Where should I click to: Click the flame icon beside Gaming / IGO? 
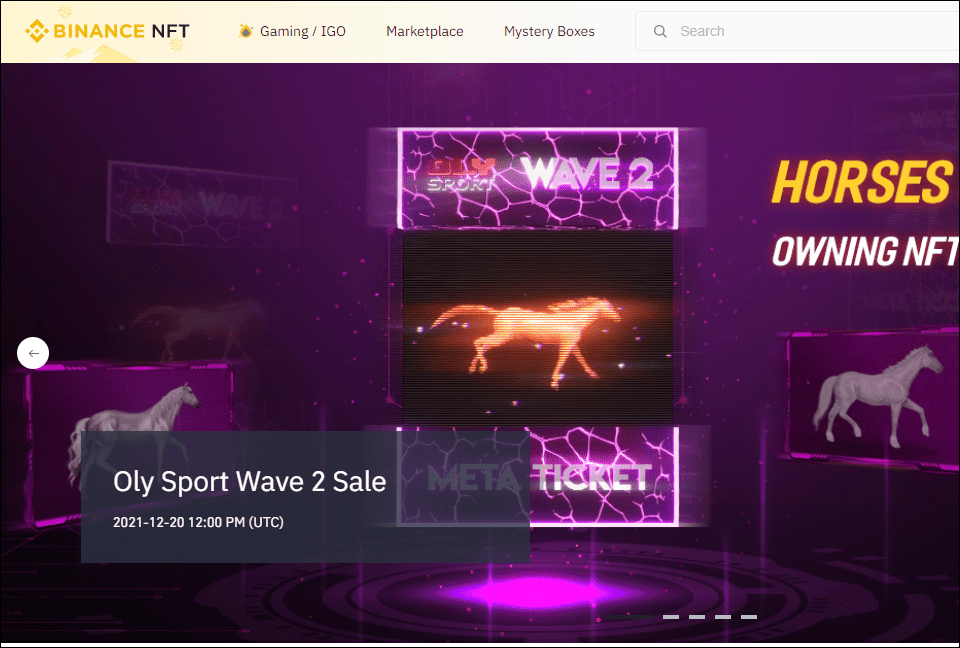point(246,31)
